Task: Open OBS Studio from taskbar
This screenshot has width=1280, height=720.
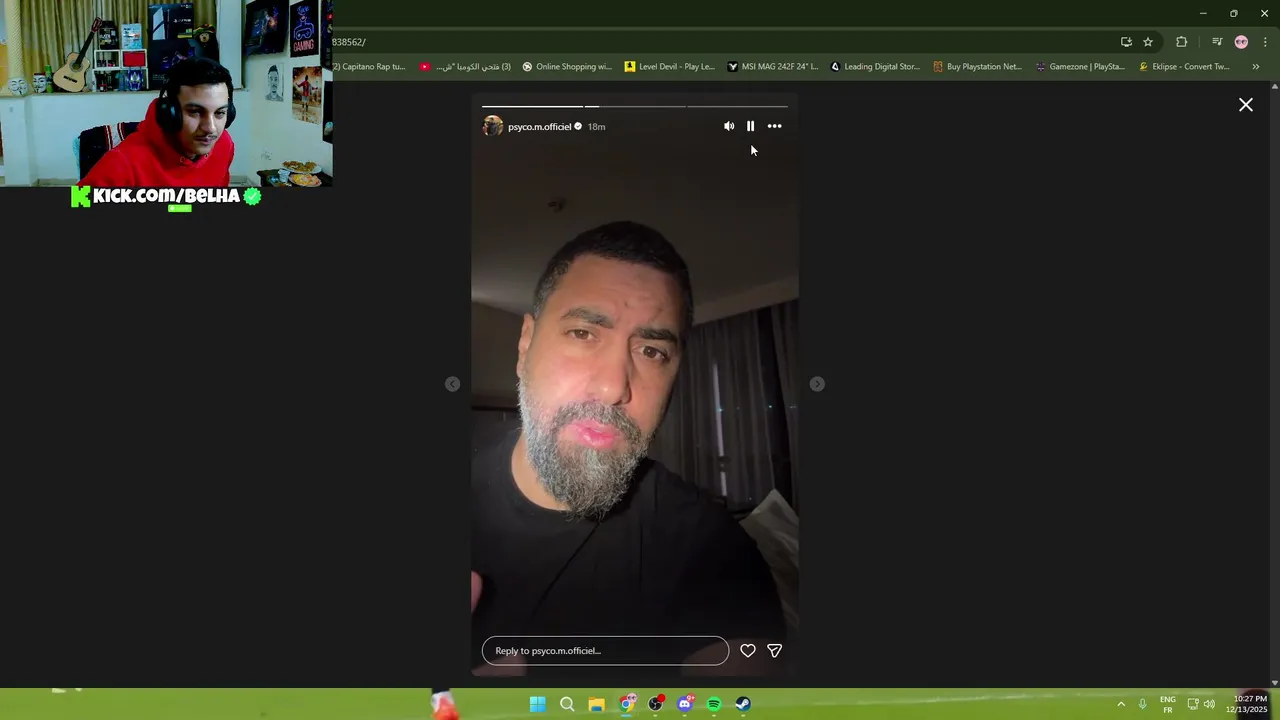Action: click(x=655, y=704)
